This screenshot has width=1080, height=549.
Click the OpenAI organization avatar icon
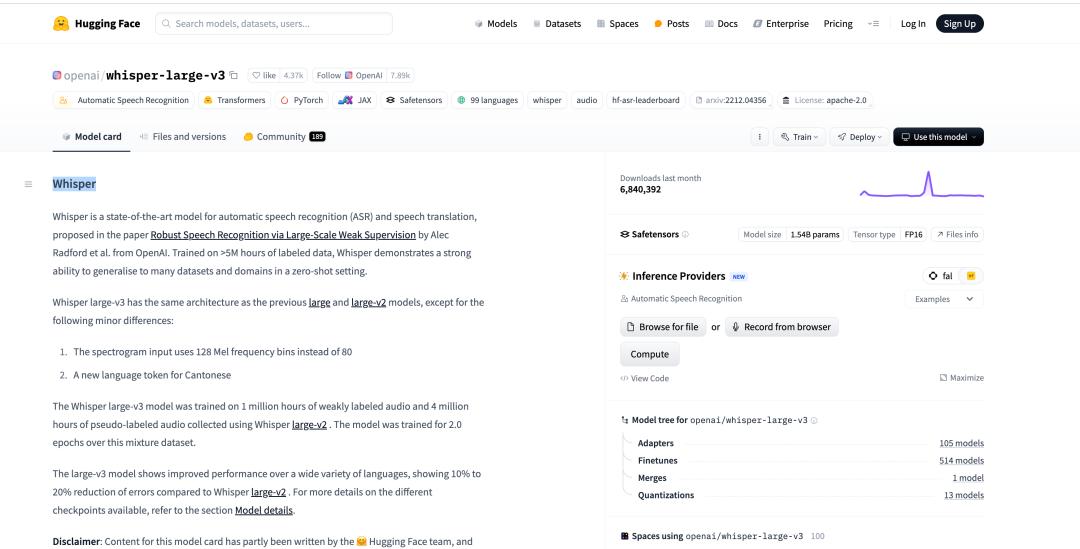56,75
